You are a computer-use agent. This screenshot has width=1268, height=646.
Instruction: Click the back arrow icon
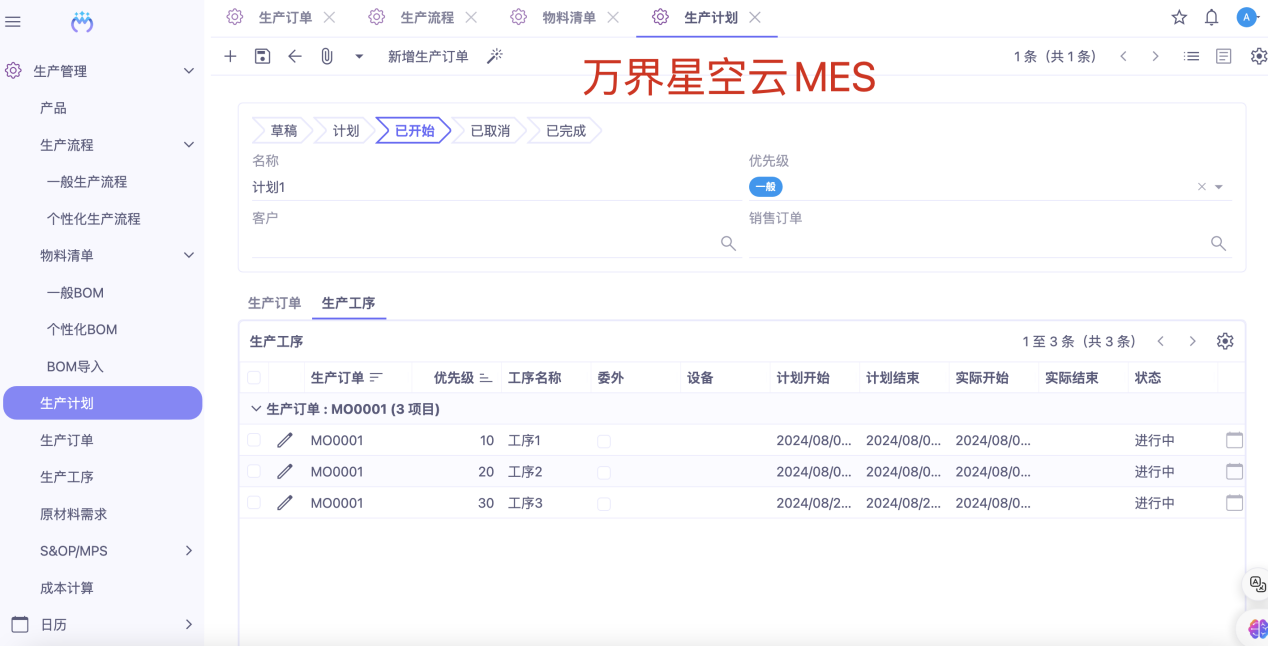pos(294,56)
